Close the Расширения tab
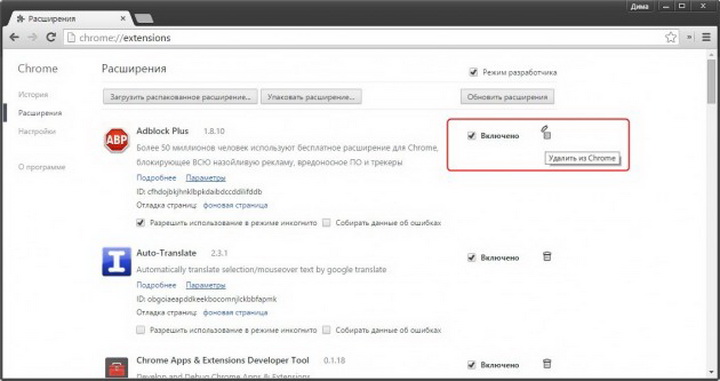 coord(123,19)
